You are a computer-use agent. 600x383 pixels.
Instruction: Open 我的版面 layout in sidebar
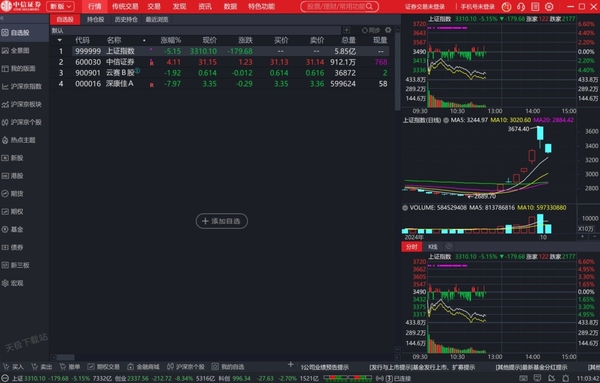[23, 68]
